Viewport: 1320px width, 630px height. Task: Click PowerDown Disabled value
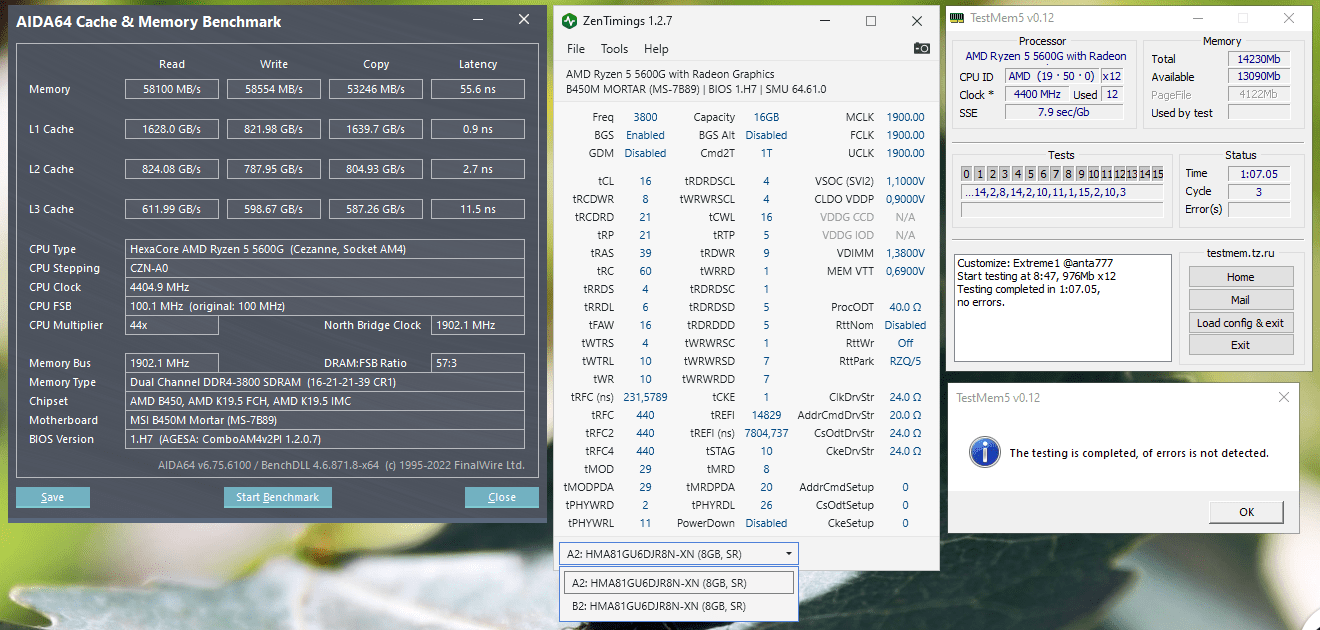pos(766,523)
